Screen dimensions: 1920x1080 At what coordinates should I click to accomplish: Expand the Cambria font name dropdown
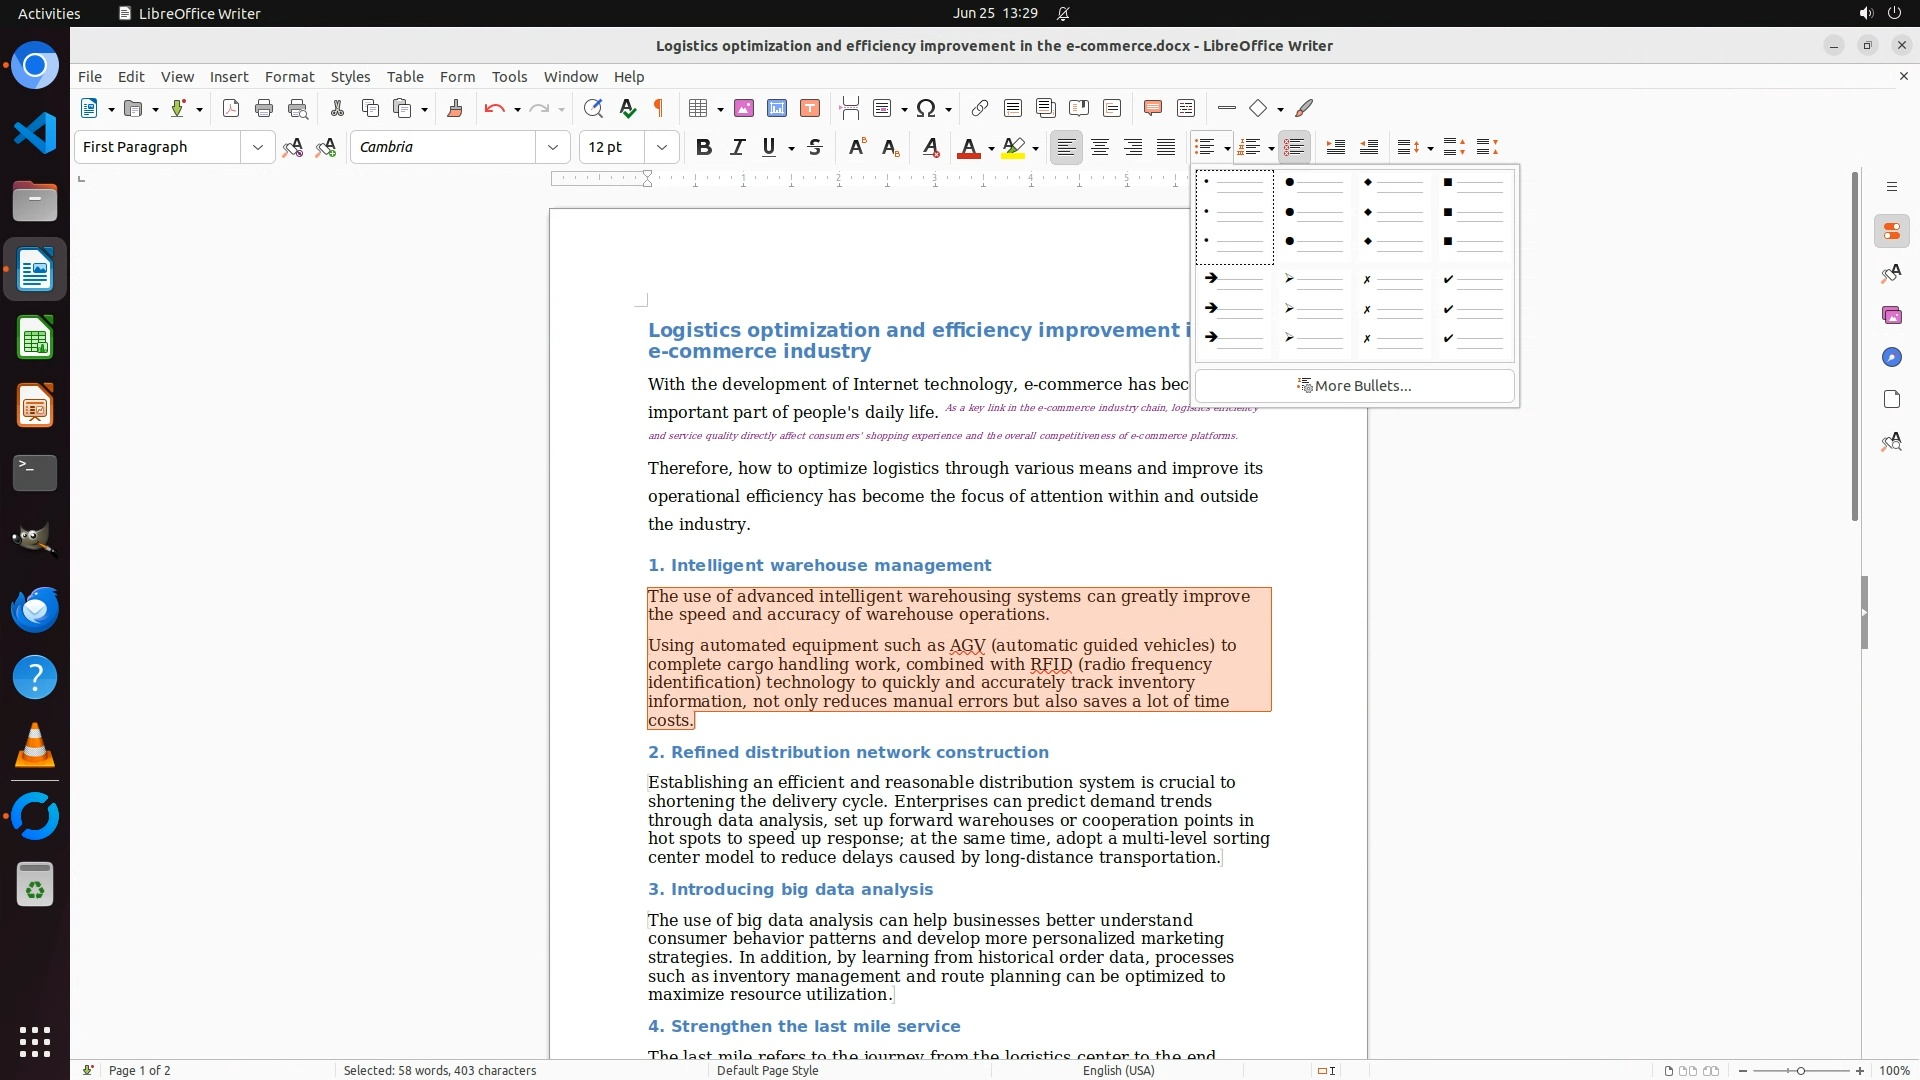[x=553, y=147]
